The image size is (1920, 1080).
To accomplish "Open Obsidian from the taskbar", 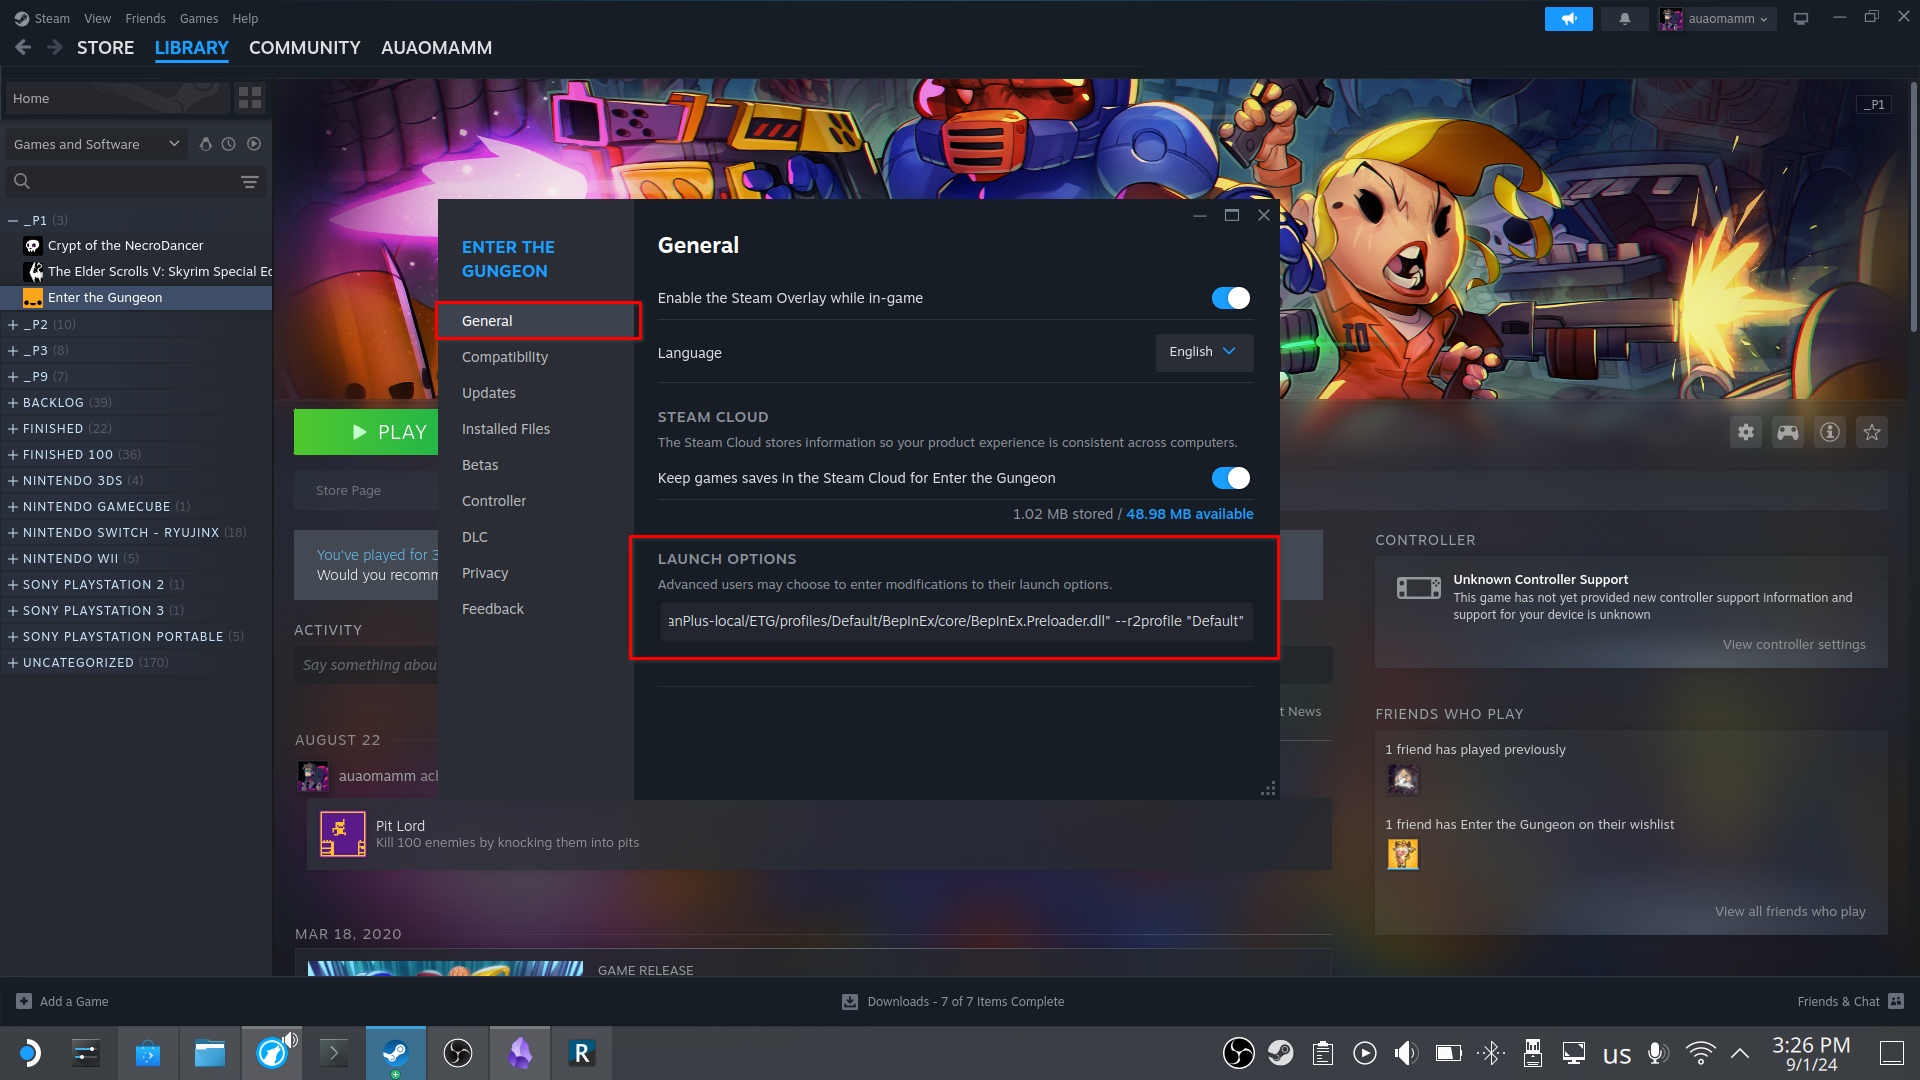I will (520, 1053).
